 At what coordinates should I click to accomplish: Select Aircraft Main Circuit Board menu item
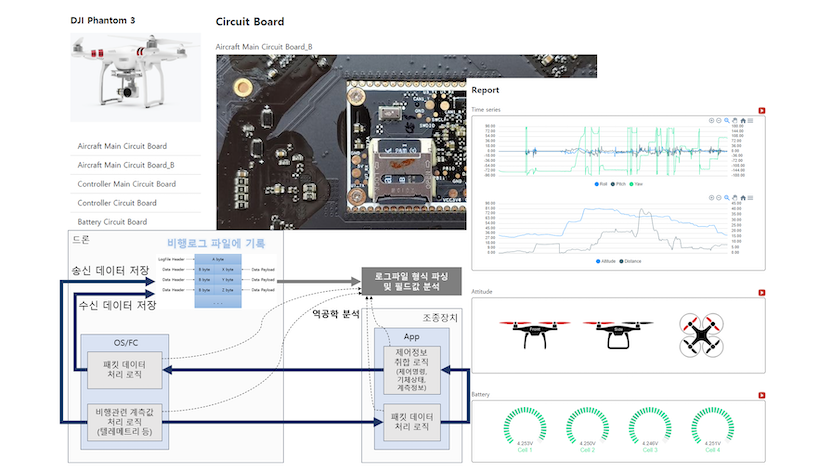122,146
